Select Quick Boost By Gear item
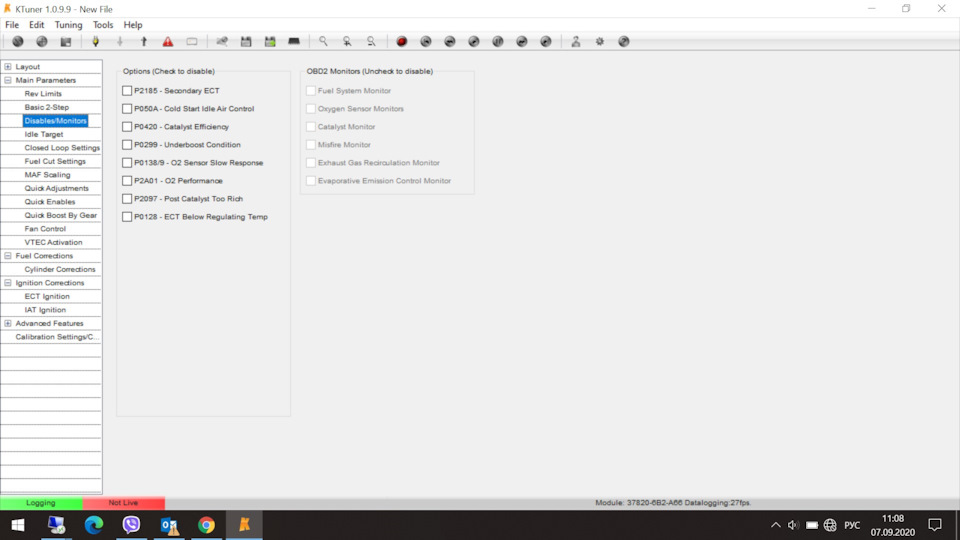Viewport: 960px width, 540px height. (61, 215)
